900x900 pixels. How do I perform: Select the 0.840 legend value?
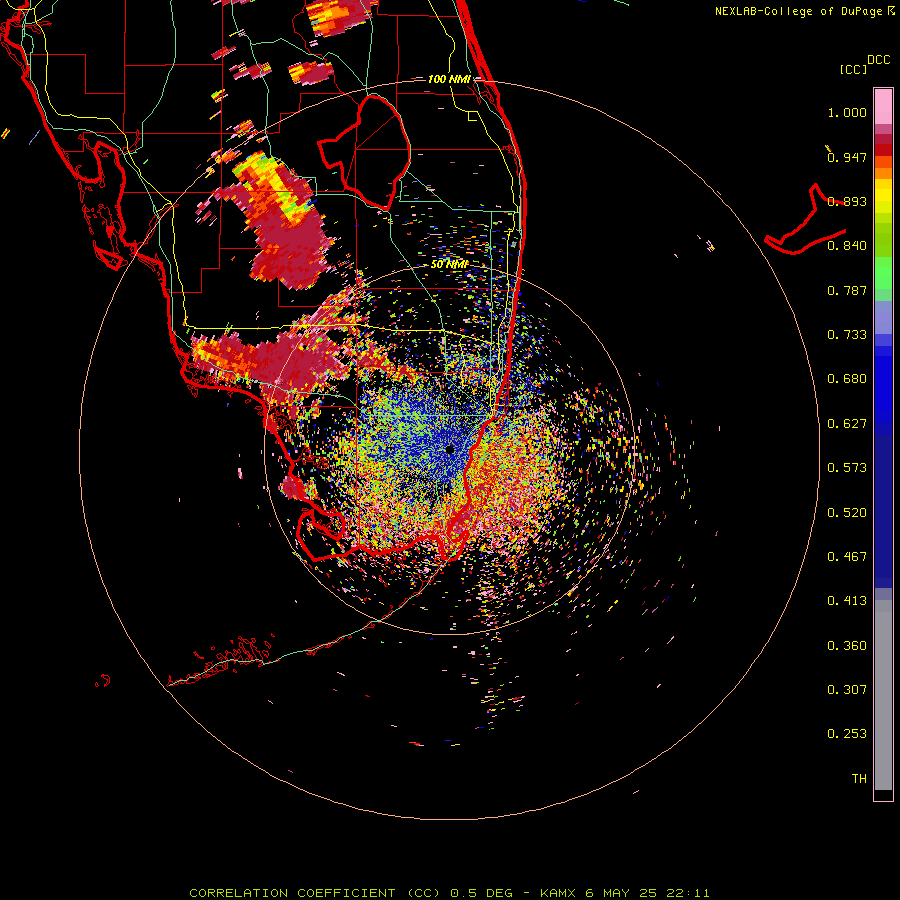(847, 246)
